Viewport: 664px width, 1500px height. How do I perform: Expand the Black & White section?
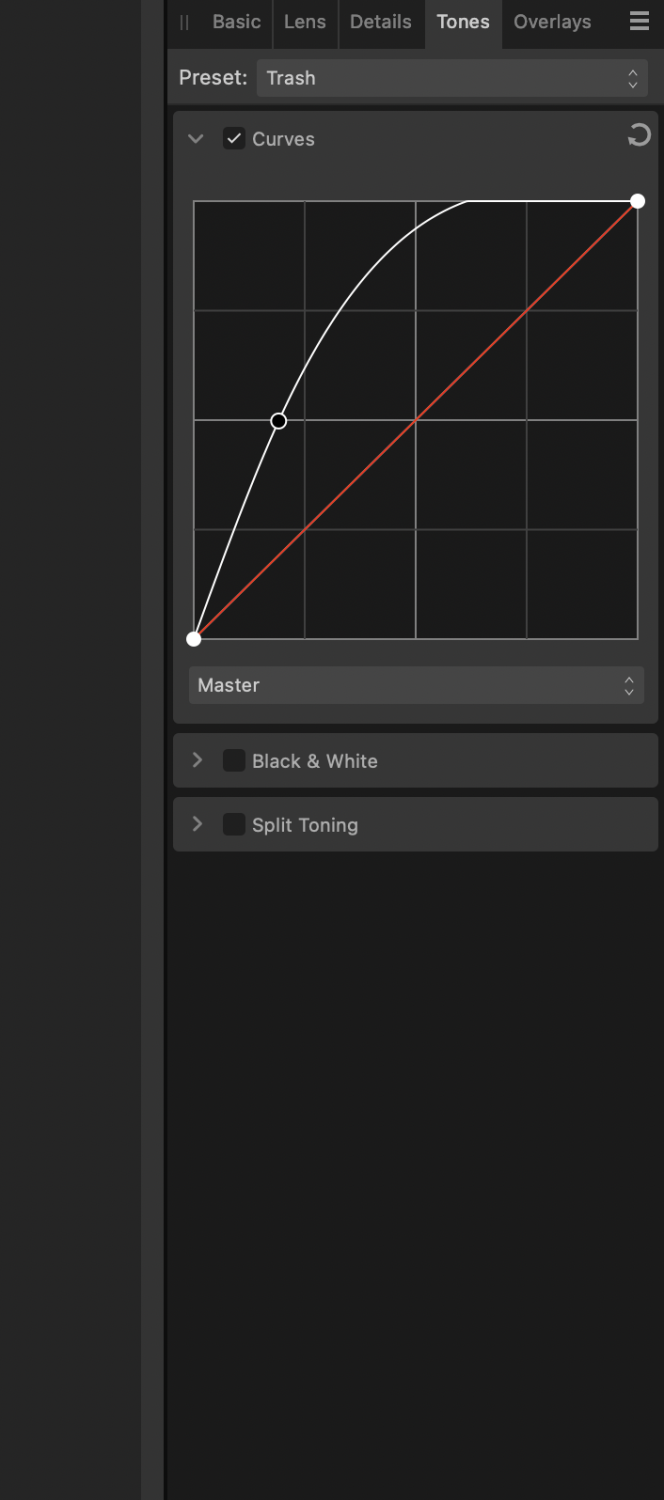coord(197,760)
